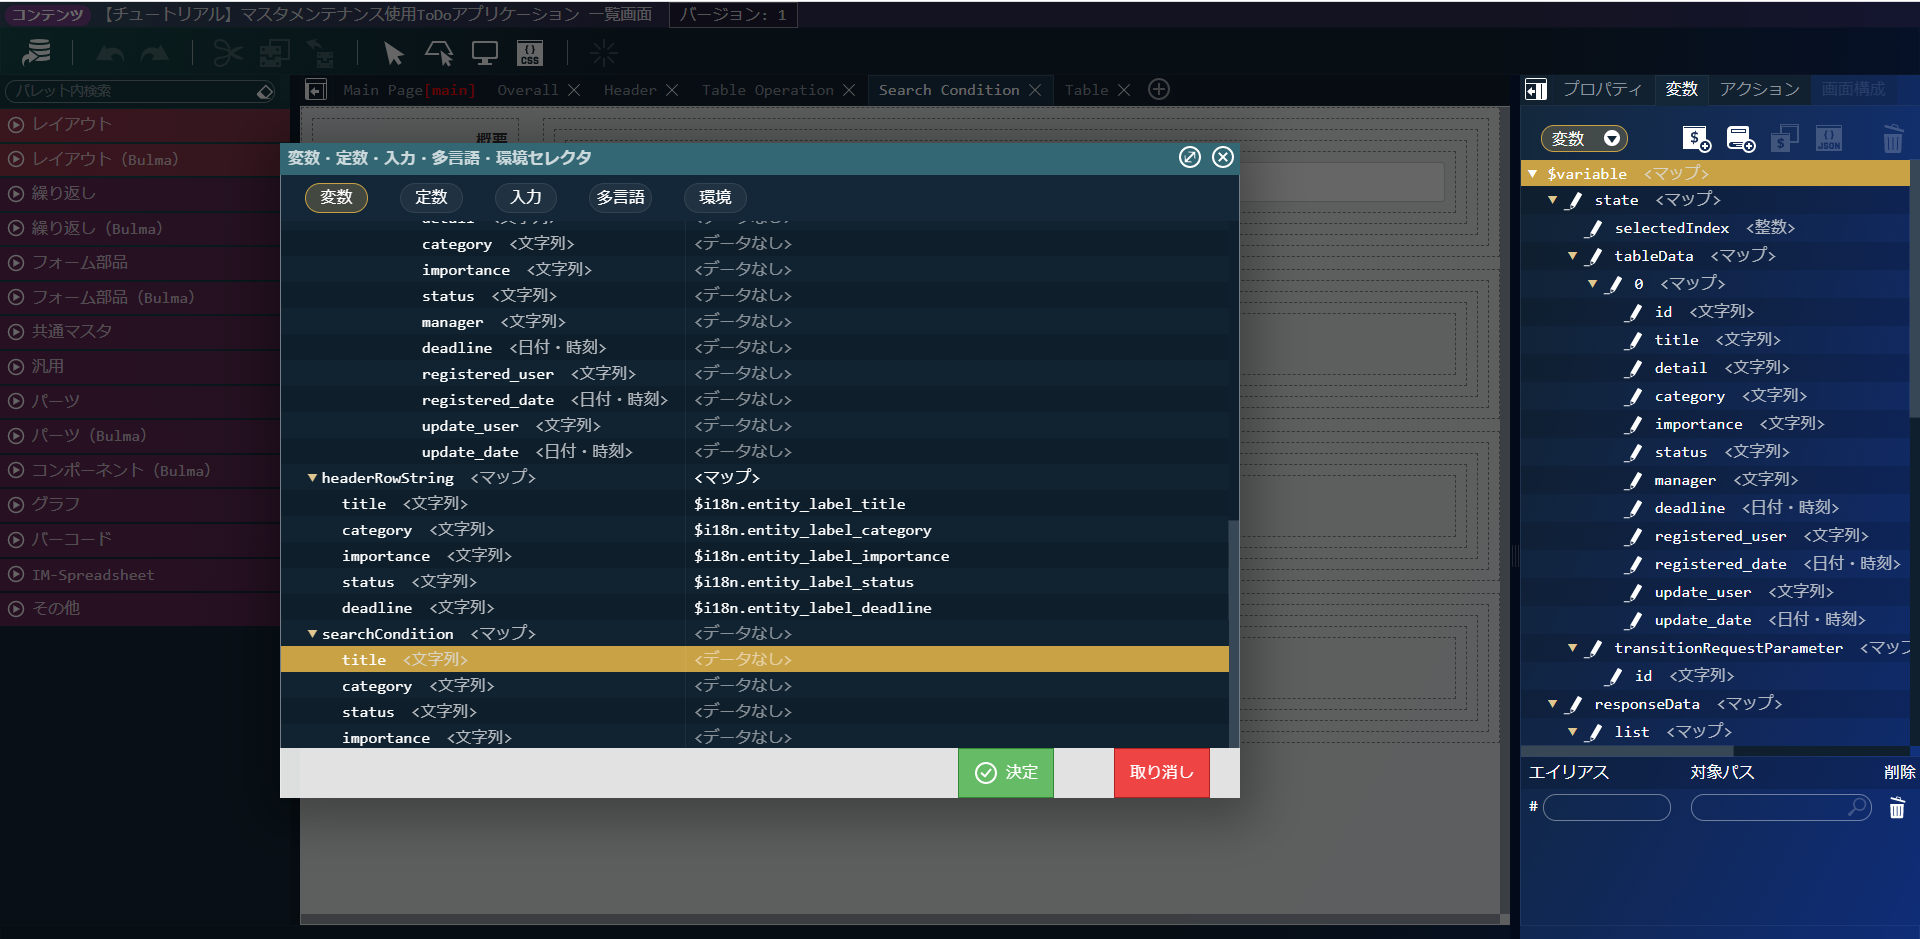The width and height of the screenshot is (1920, 939).
Task: Click the エイリアス alias input field
Action: [1606, 807]
